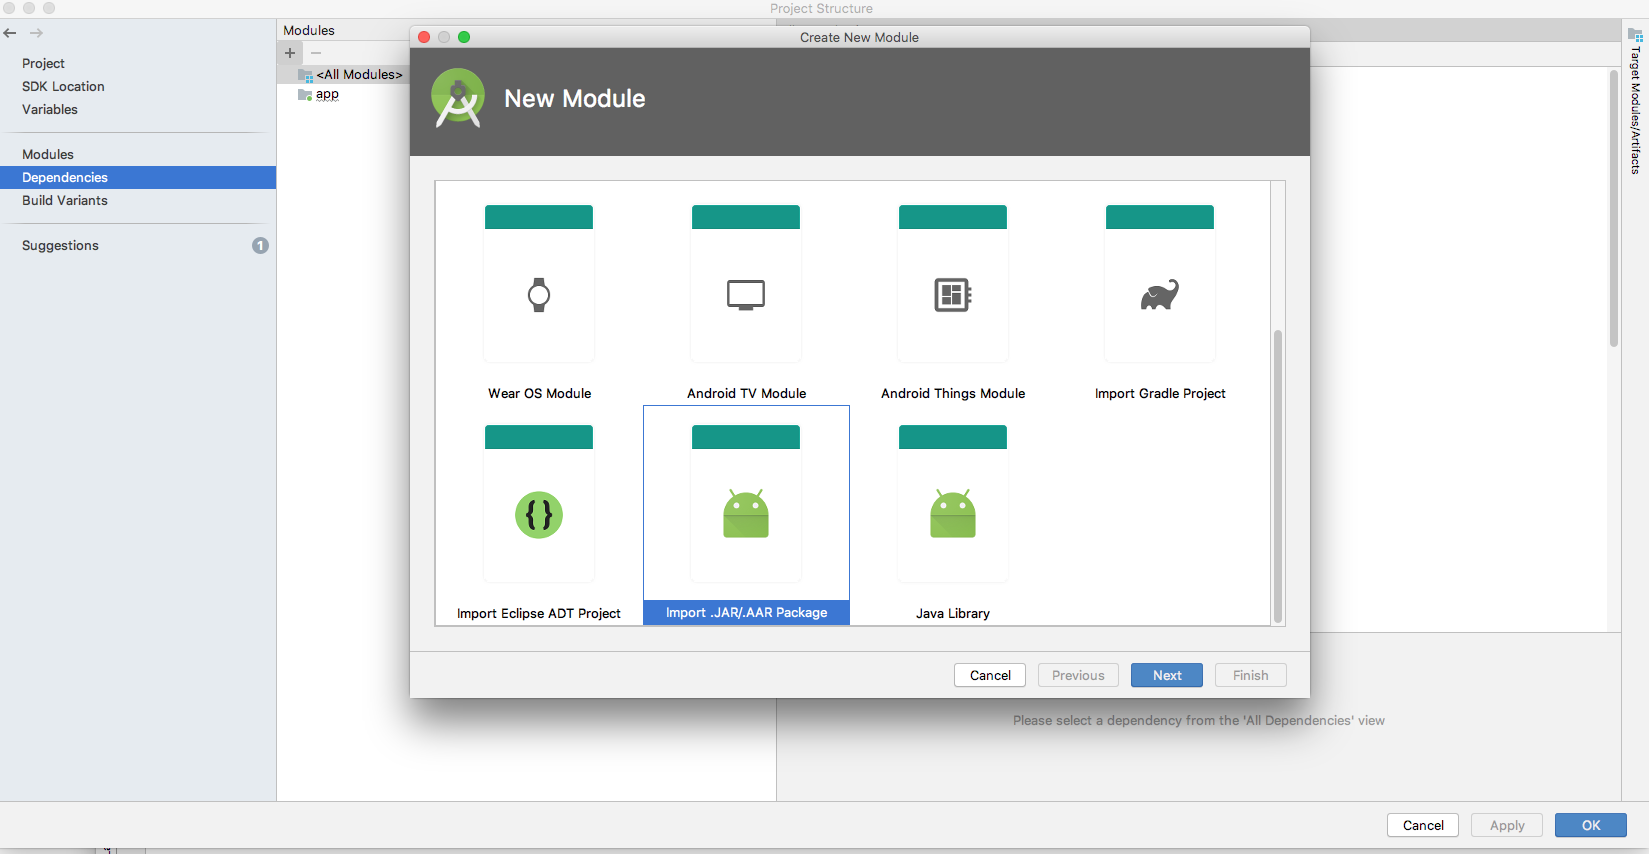The height and width of the screenshot is (854, 1649).
Task: Click the Import Eclipse ADT Project label
Action: (x=539, y=613)
